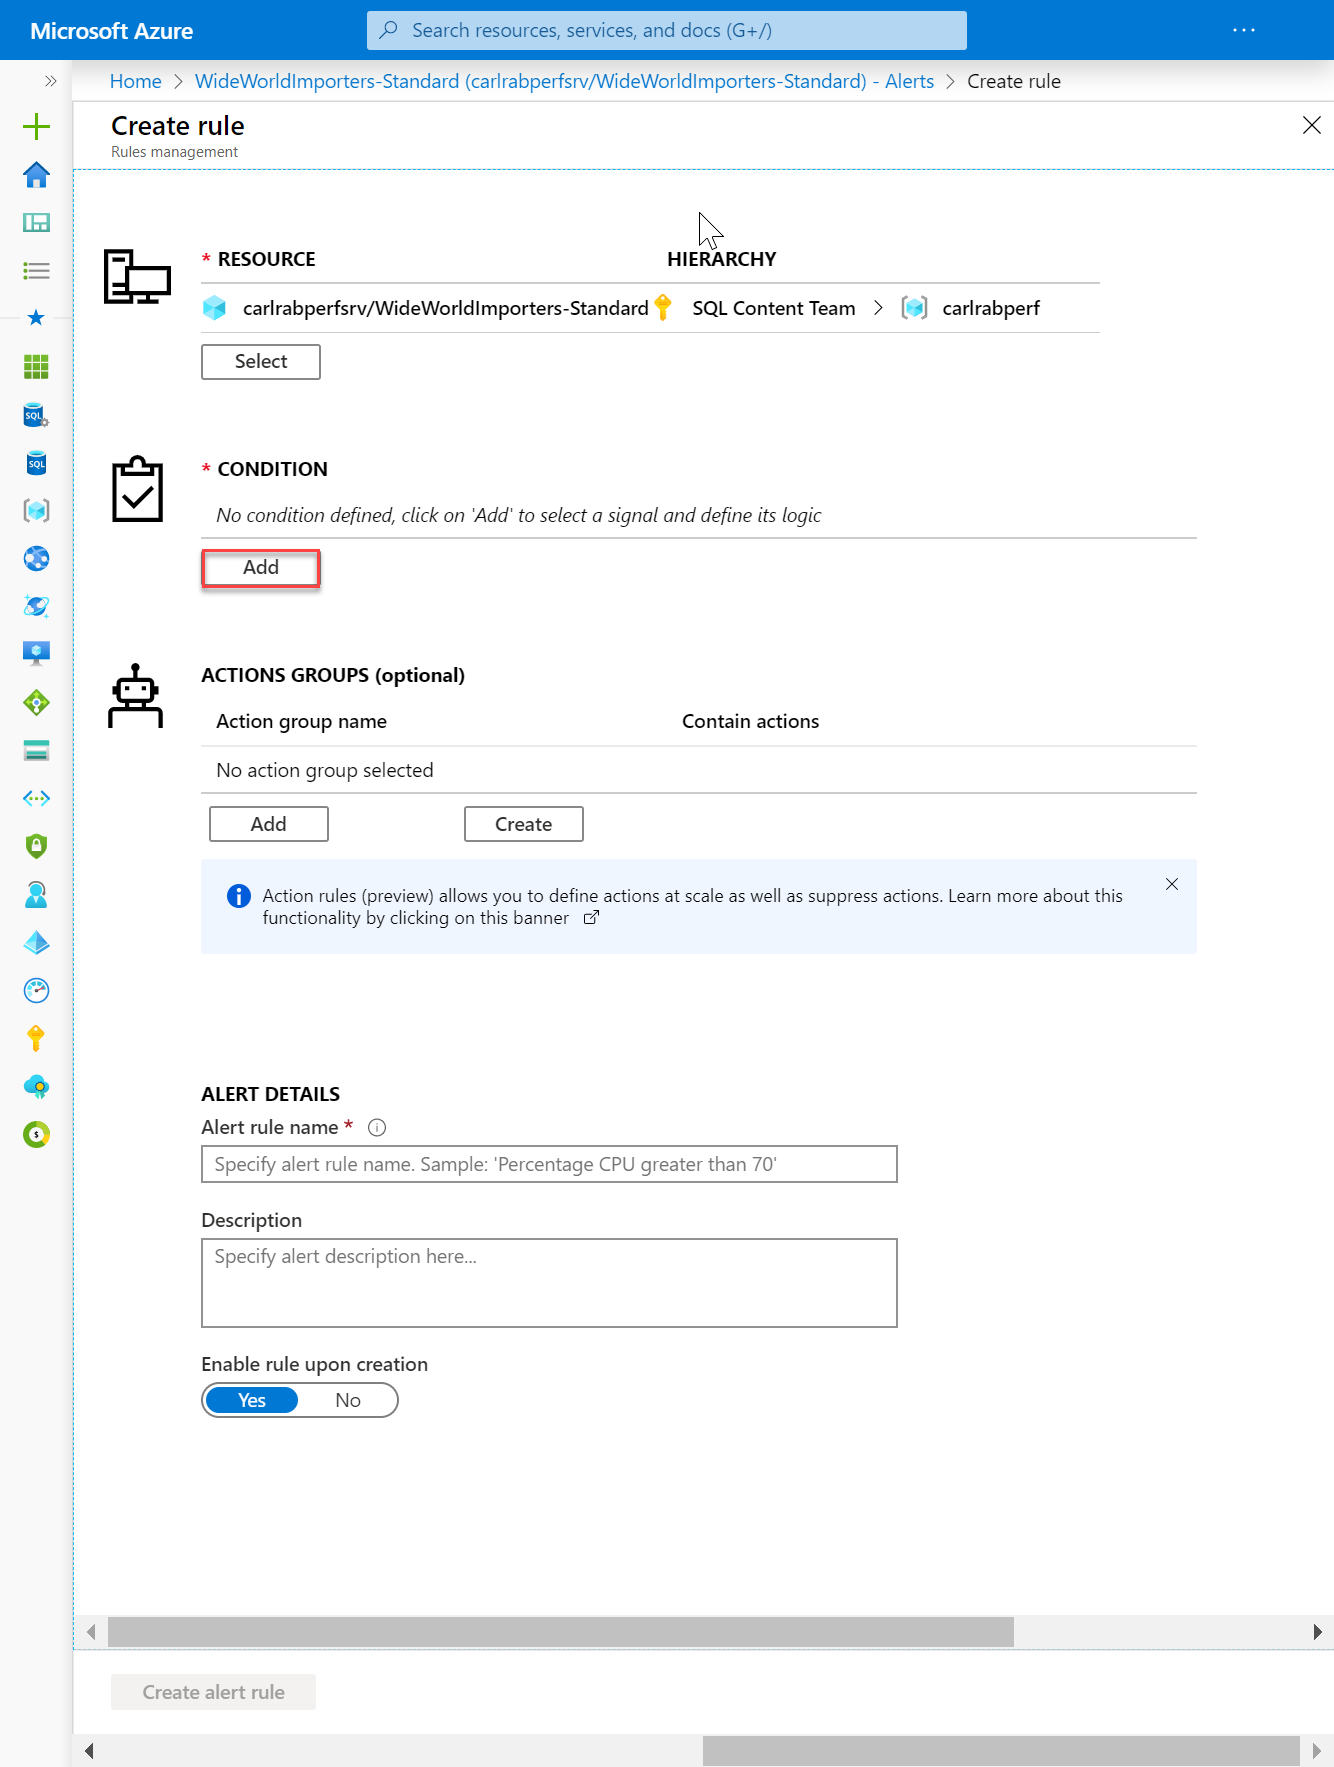Screen dimensions: 1334x1767
Task: Click Select under RESOURCE
Action: coord(261,362)
